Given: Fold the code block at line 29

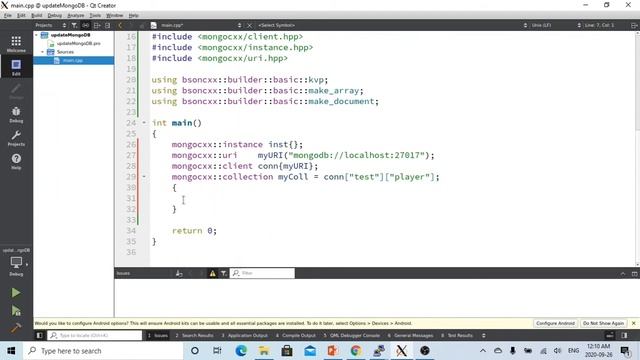Looking at the screenshot, I should [x=144, y=177].
